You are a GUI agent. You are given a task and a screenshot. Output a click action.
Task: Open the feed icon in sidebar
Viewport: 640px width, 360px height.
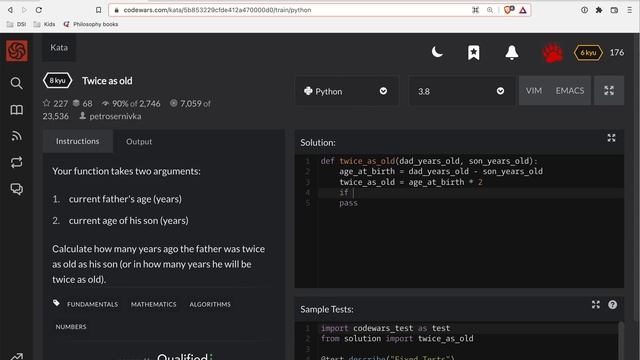tap(16, 136)
